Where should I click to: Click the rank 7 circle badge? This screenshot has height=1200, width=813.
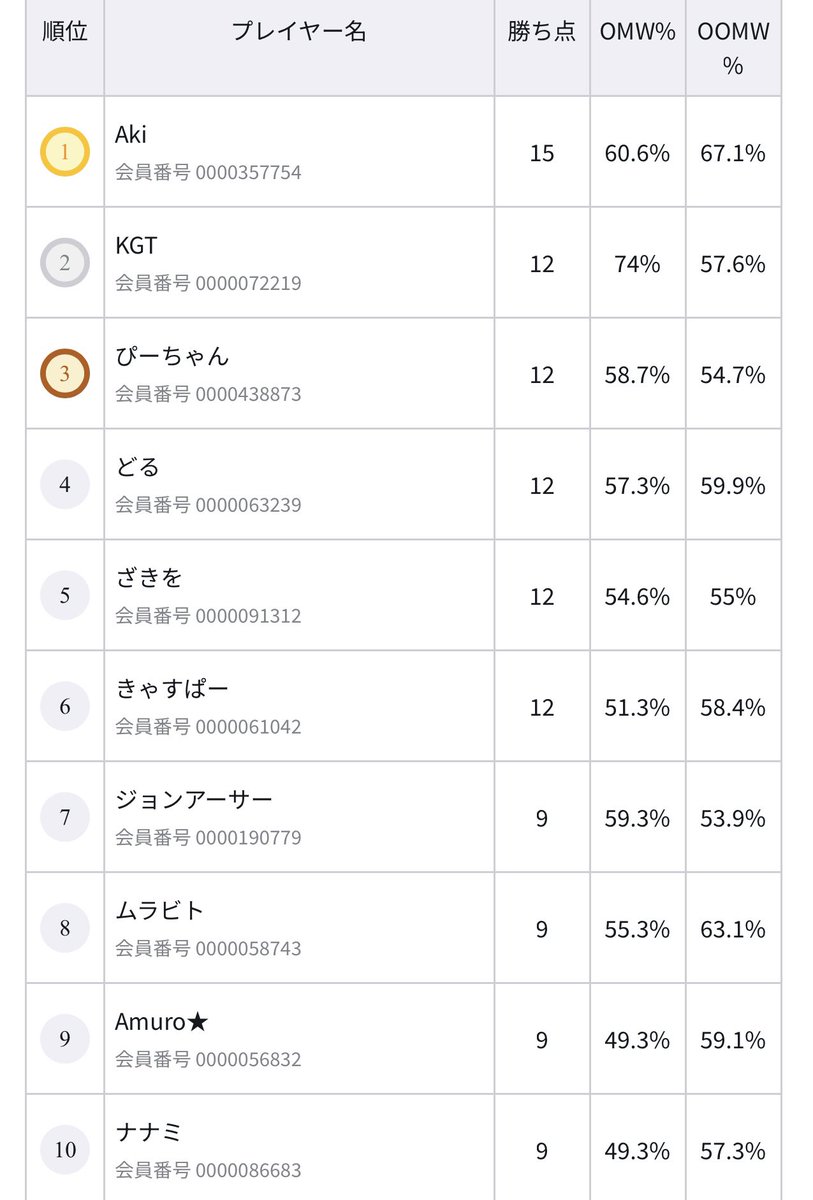click(x=65, y=818)
